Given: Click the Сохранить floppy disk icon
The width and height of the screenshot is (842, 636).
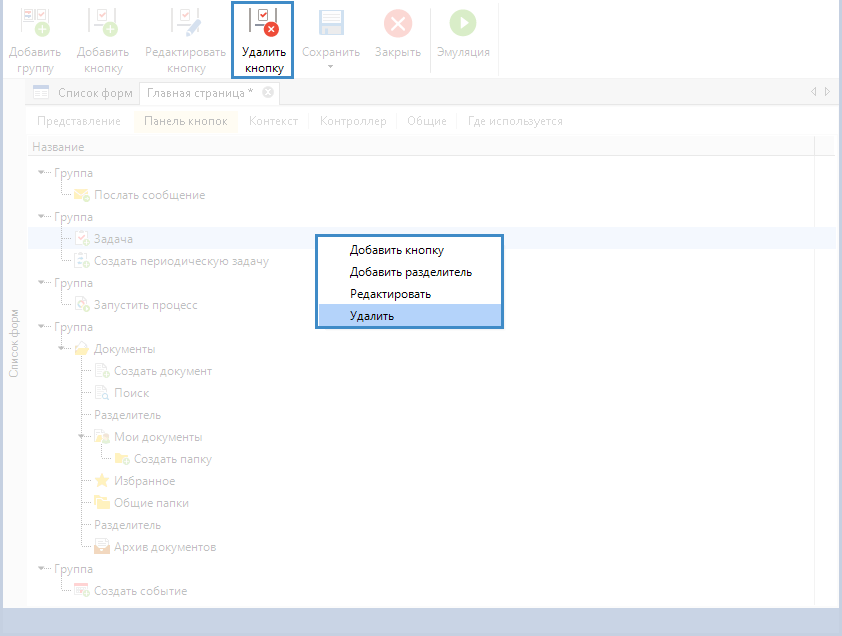Looking at the screenshot, I should (x=331, y=23).
